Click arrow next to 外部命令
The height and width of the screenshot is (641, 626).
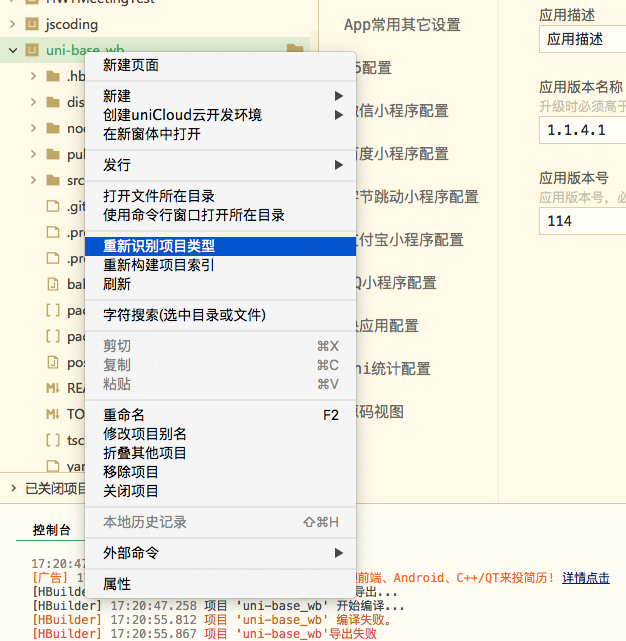tap(339, 553)
